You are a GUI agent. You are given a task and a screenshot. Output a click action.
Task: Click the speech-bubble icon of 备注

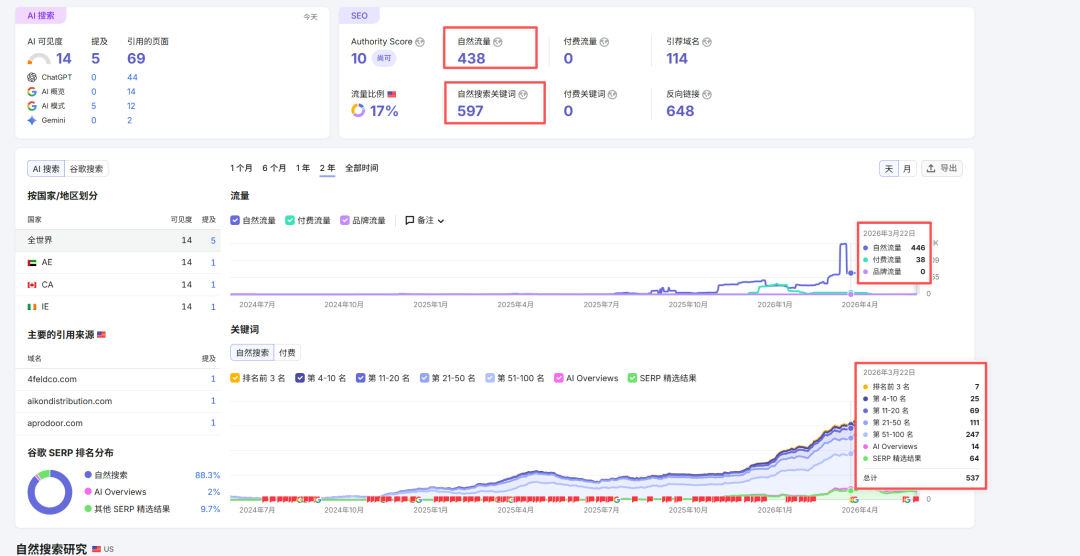(410, 220)
